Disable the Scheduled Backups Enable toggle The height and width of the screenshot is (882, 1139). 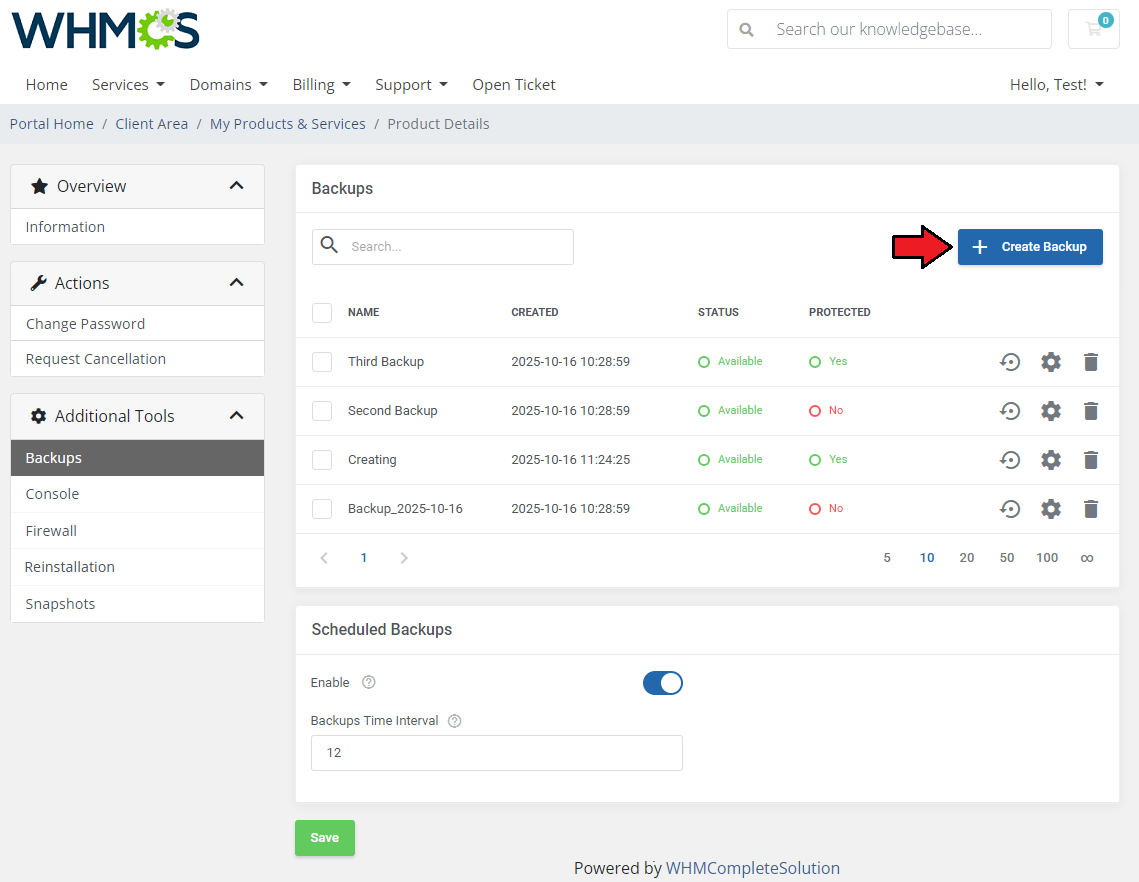tap(663, 682)
